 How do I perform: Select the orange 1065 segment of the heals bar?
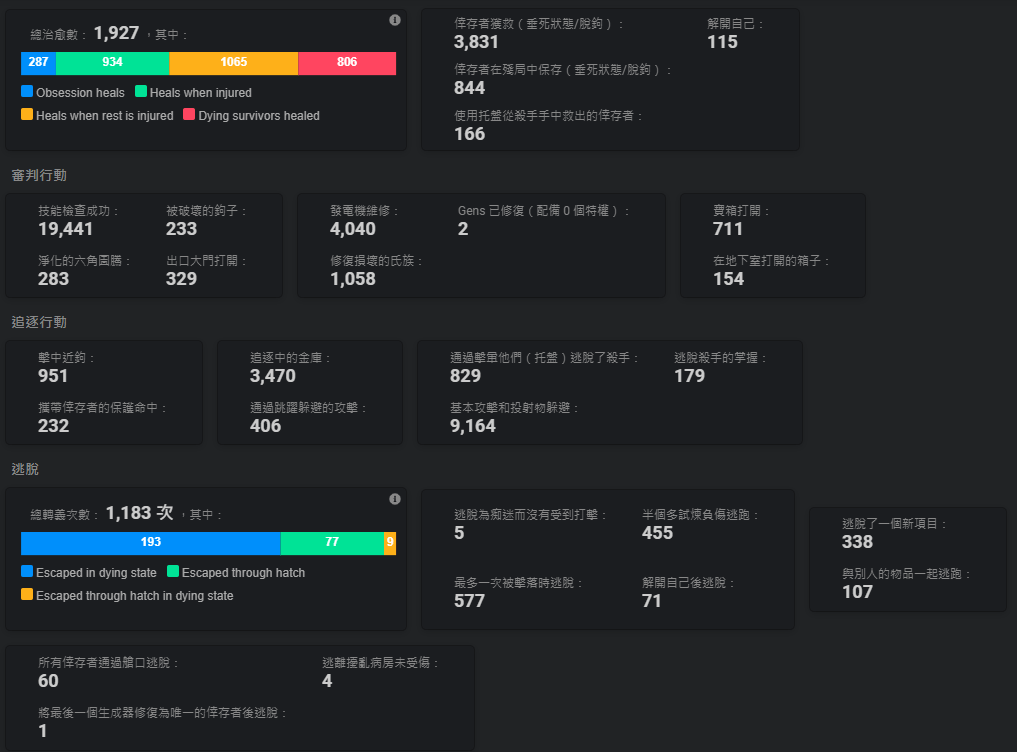click(233, 63)
